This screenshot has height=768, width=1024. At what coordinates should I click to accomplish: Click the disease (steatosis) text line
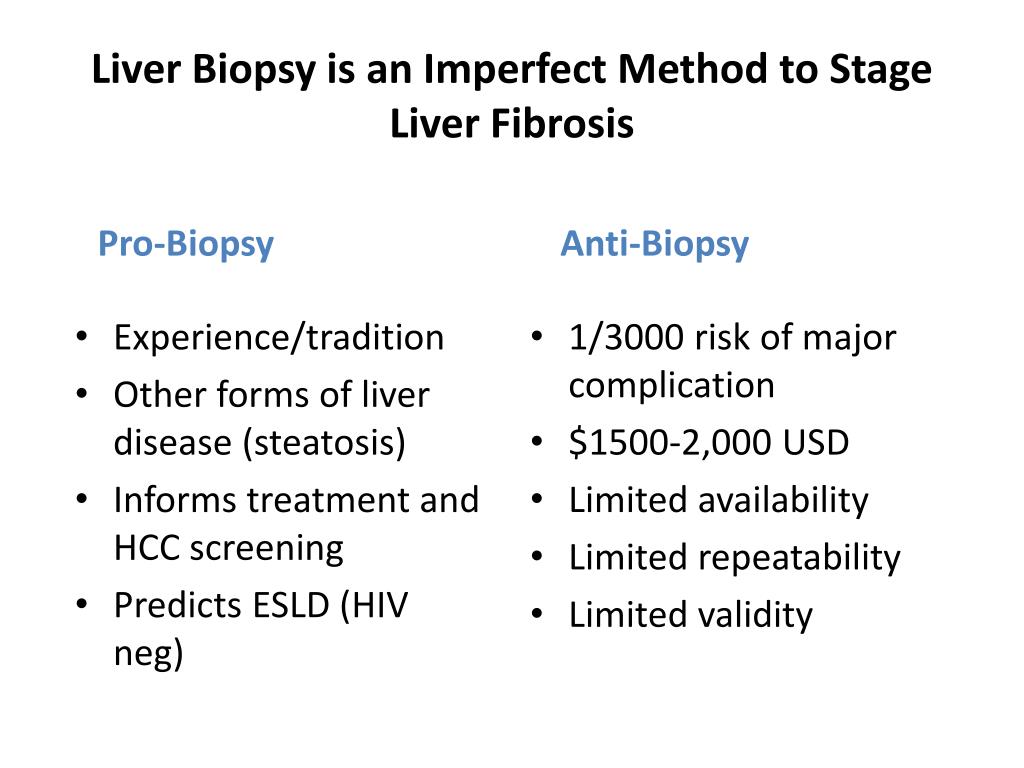(x=259, y=443)
